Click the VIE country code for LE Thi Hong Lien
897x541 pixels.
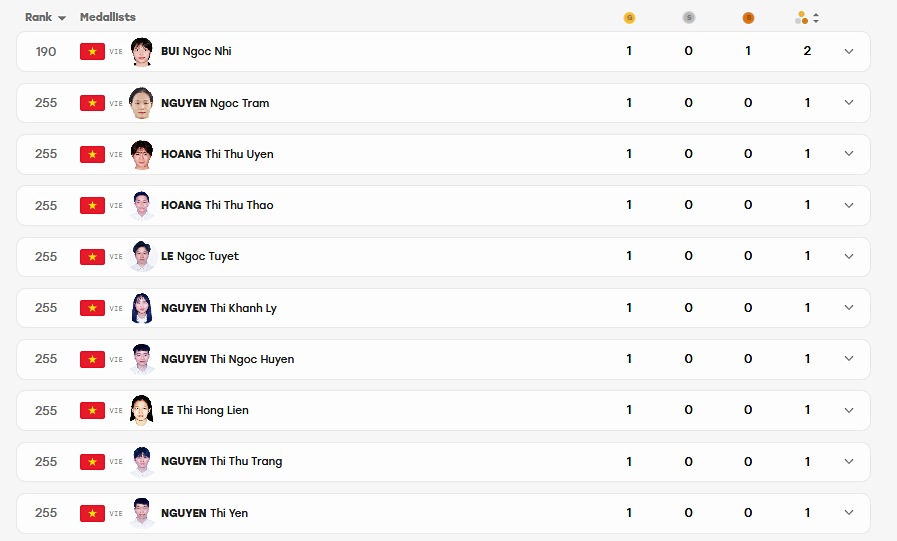click(116, 411)
